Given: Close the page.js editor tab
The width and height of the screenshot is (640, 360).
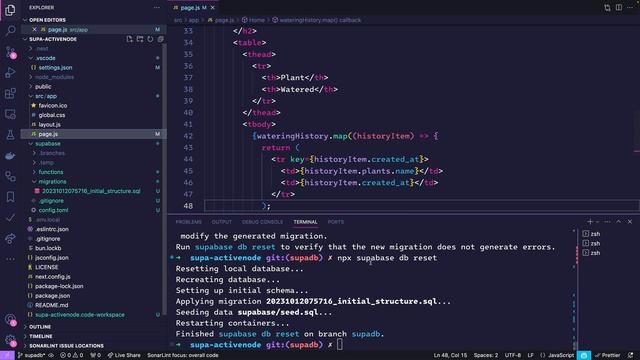Looking at the screenshot, I should coord(213,8).
